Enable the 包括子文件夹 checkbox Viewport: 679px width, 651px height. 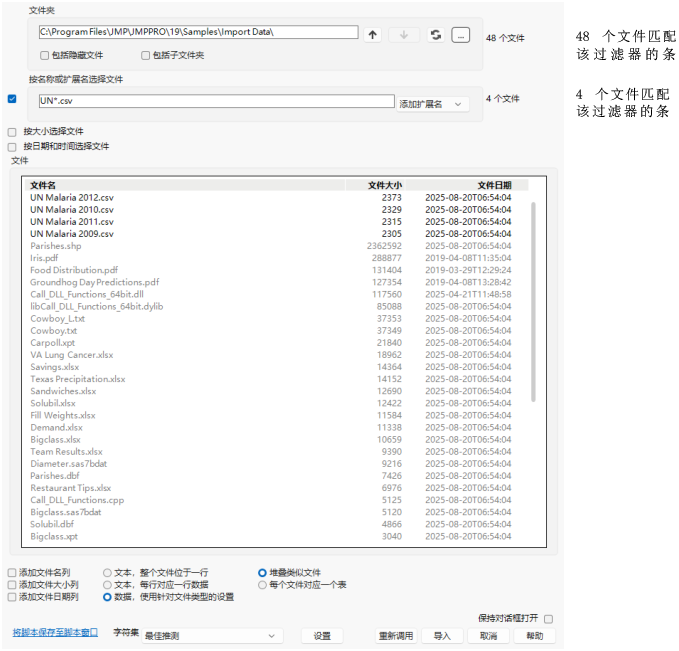click(x=146, y=55)
